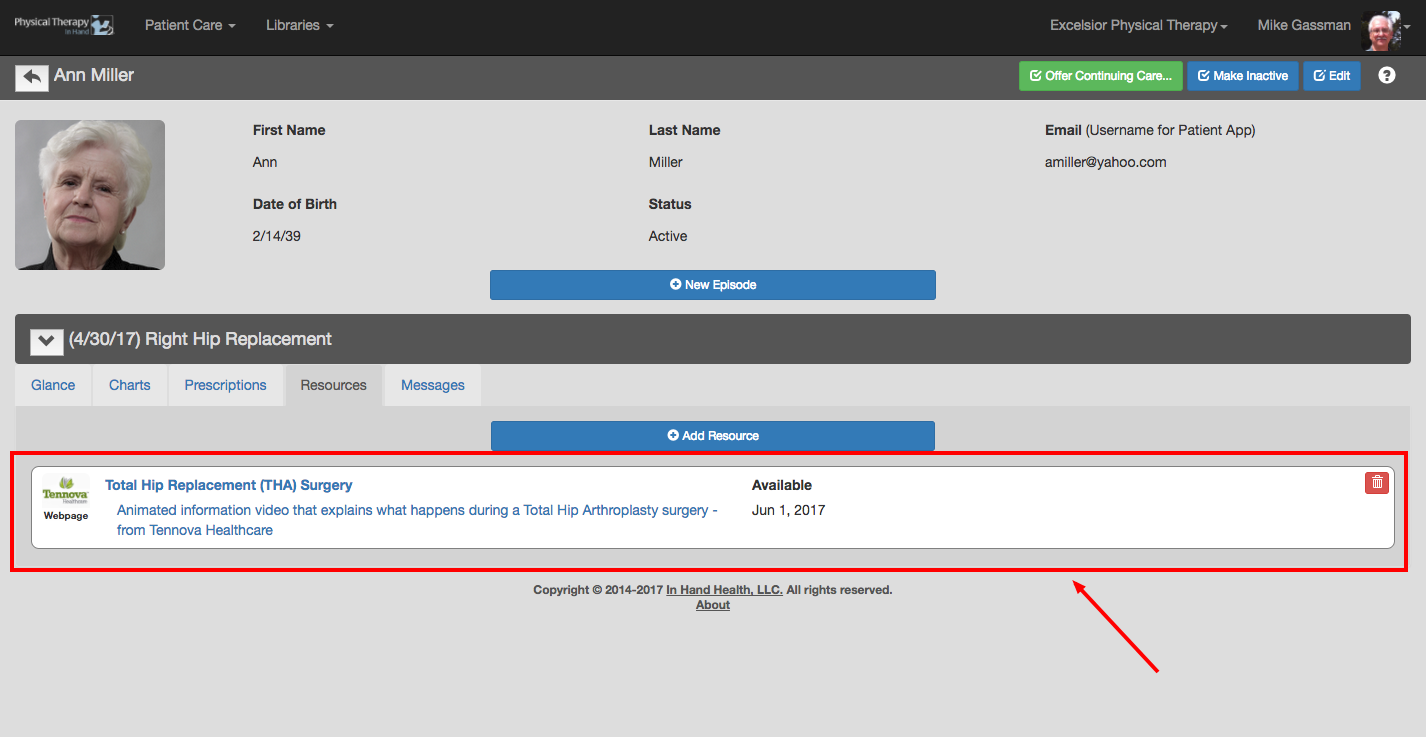Click the Physical Therapy In Hand logo
Screen dimensions: 1426x737
pyautogui.click(x=64, y=25)
